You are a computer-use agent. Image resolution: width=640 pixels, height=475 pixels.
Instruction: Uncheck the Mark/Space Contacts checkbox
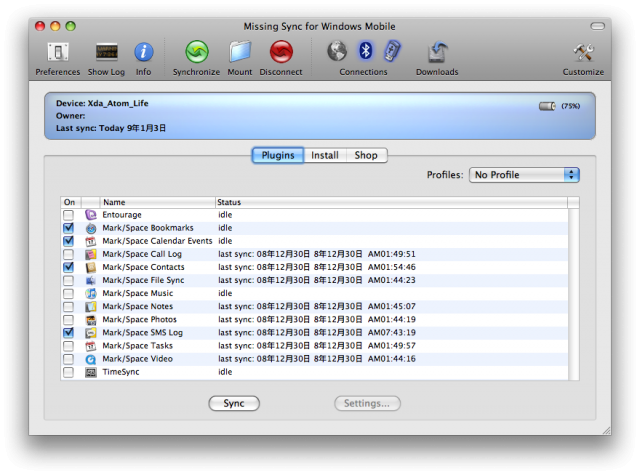click(69, 267)
